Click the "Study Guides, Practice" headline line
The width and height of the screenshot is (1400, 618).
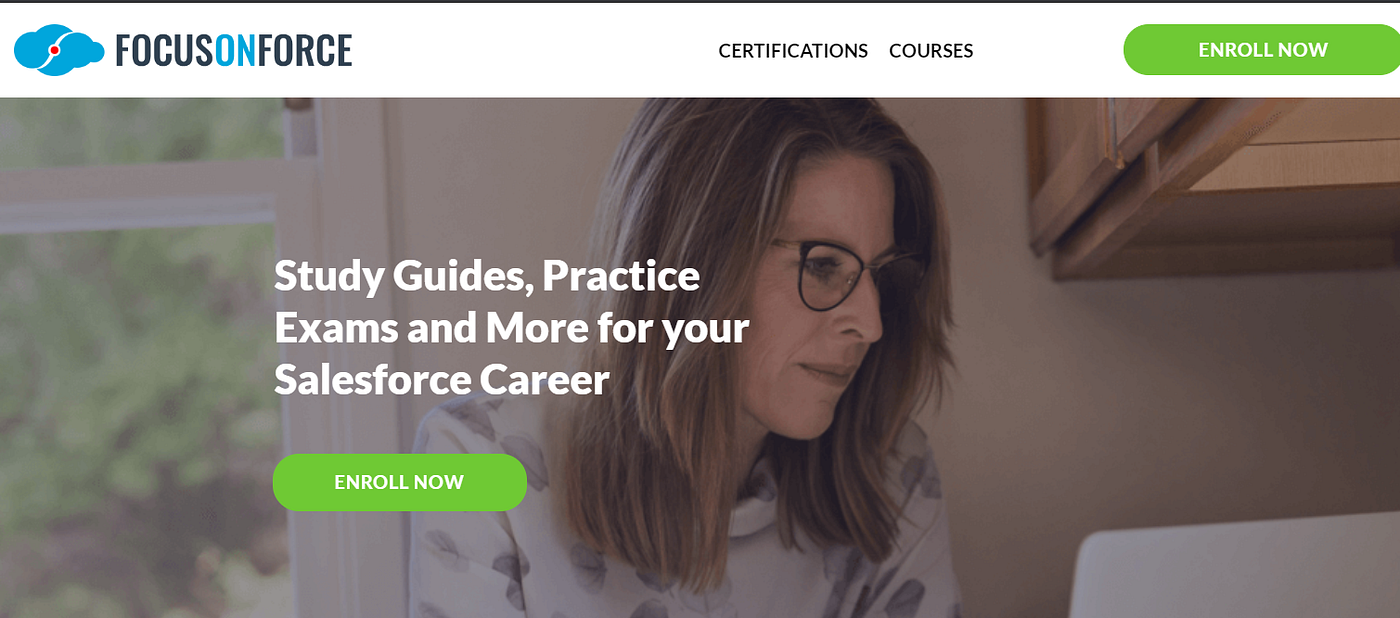(x=487, y=276)
